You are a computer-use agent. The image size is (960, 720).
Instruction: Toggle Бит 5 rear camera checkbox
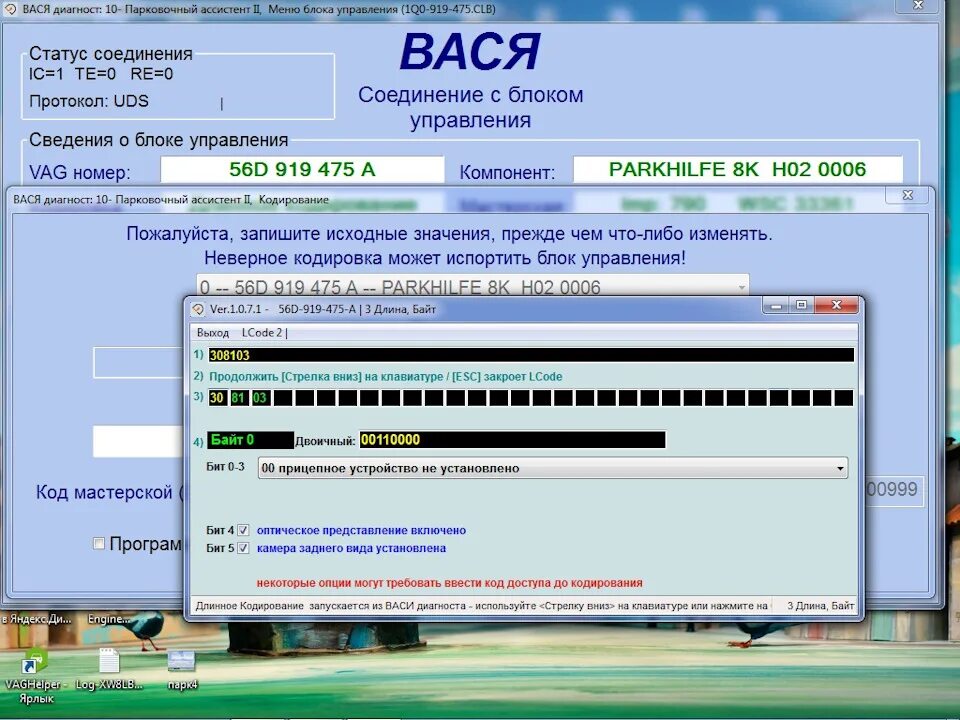243,548
